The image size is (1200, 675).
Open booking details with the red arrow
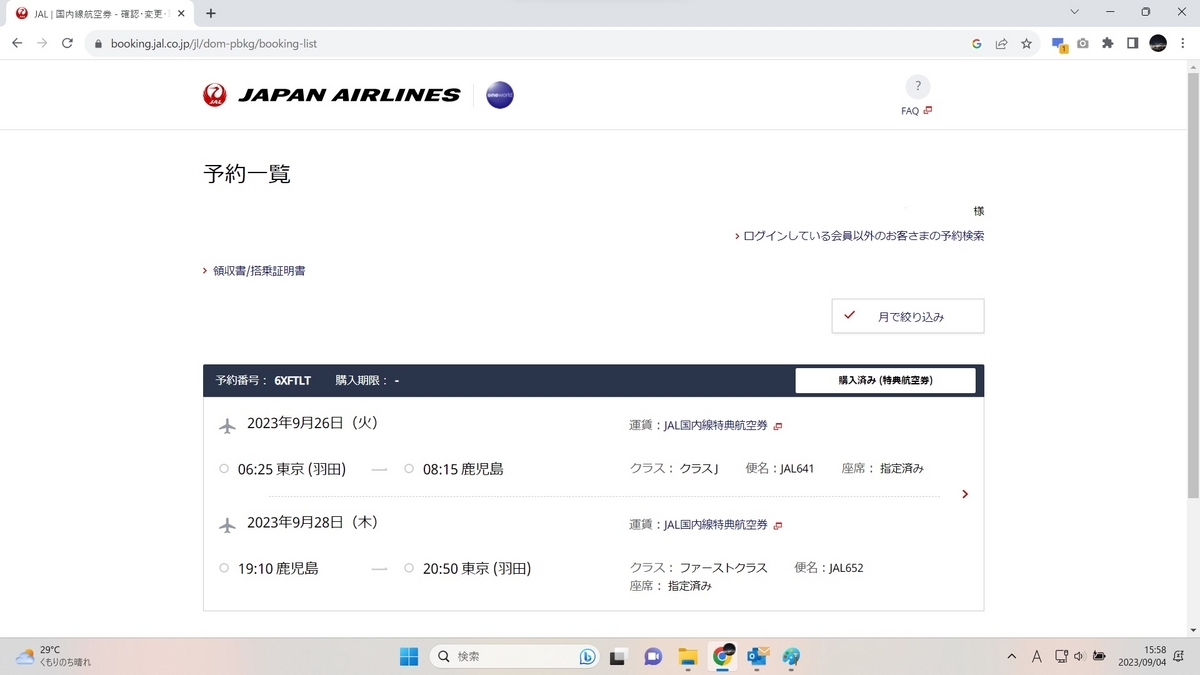[x=964, y=494]
